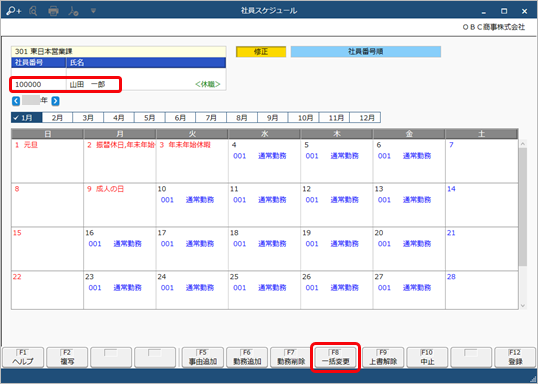Click the green <休職> status label
538x384 pixels.
[208, 84]
